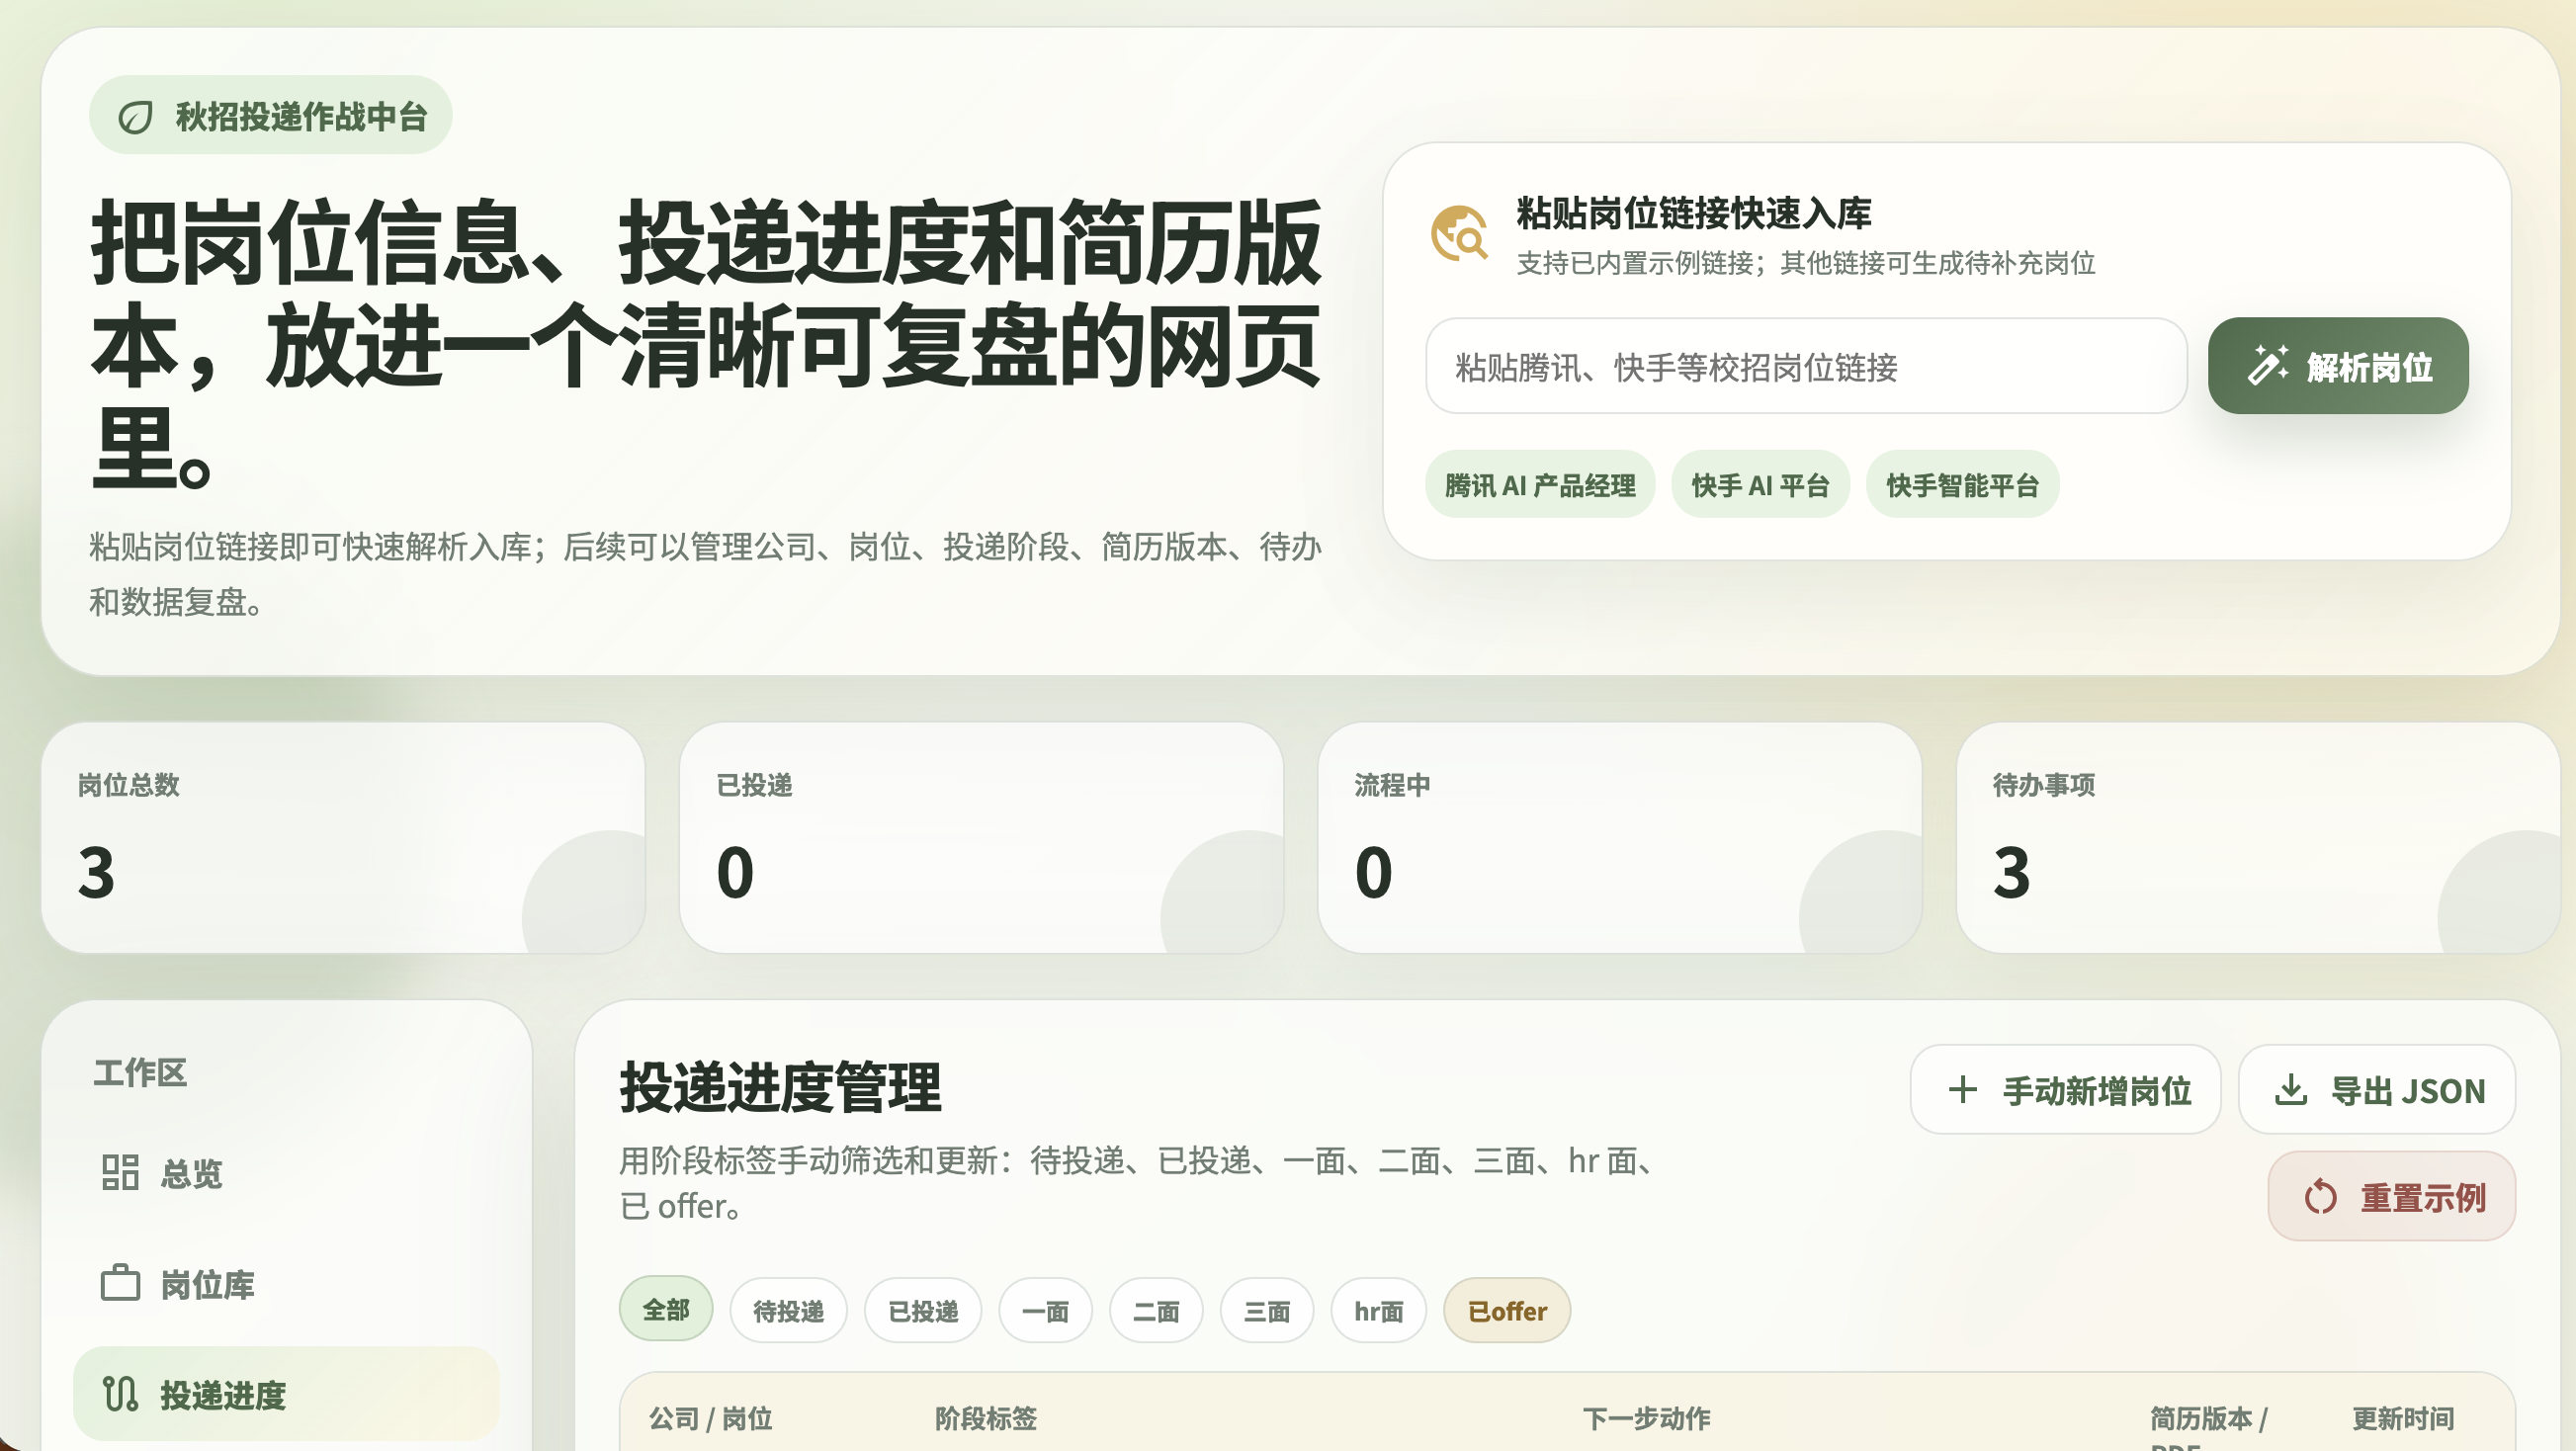Filter by the 二面 stage tag

(x=1156, y=1310)
